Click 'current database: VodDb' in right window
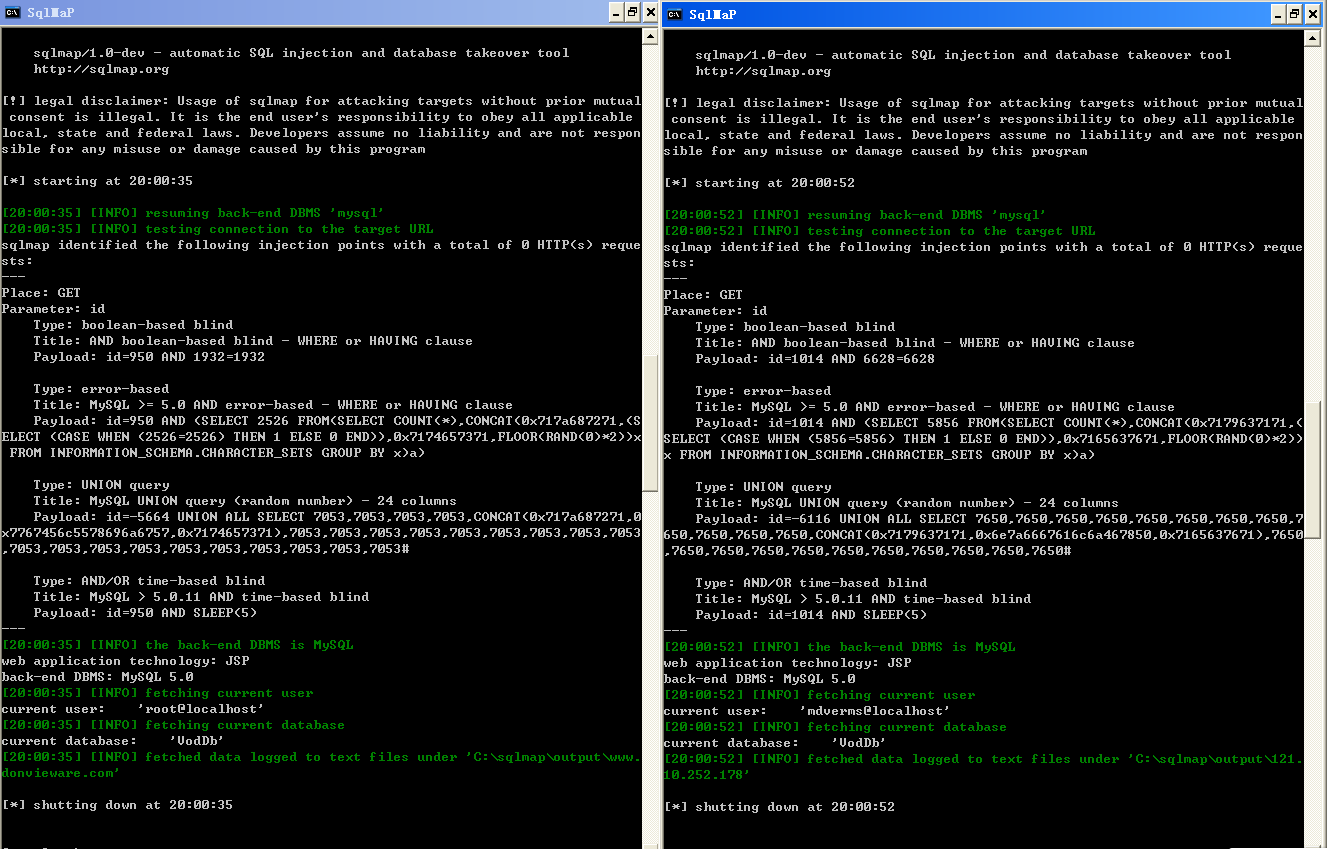1327x849 pixels. pos(775,743)
